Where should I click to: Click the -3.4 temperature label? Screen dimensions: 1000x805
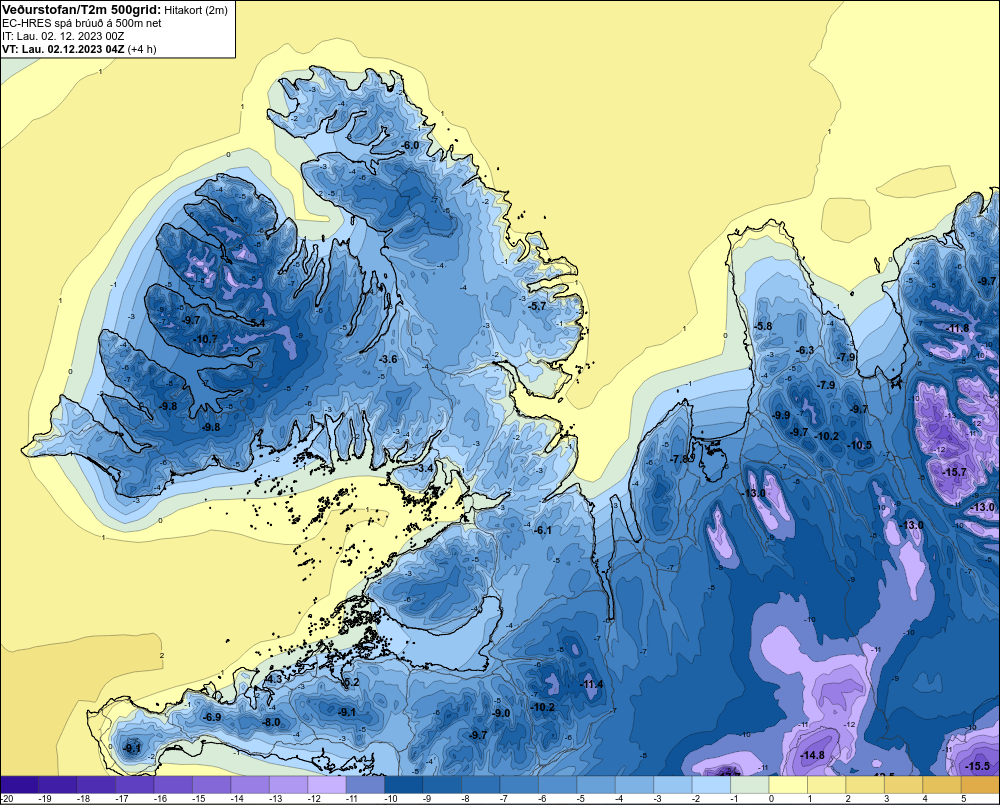coord(424,468)
